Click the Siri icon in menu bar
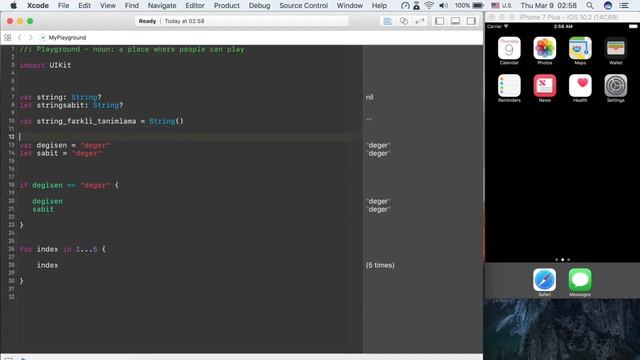 point(608,5)
